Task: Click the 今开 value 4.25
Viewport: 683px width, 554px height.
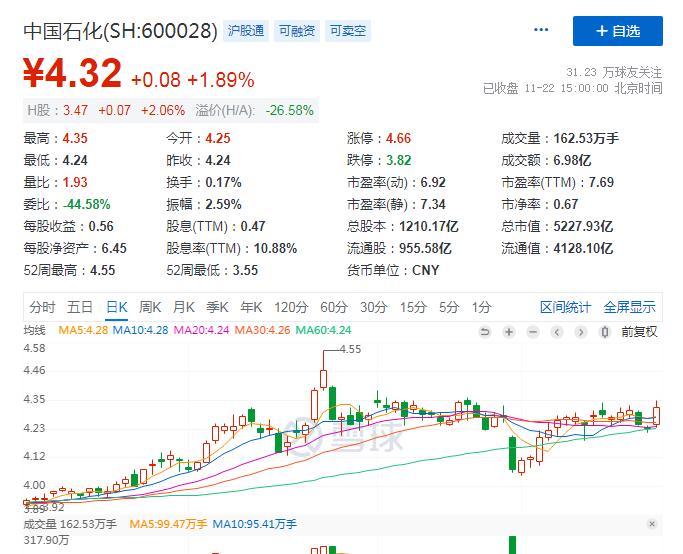Action: [x=218, y=138]
